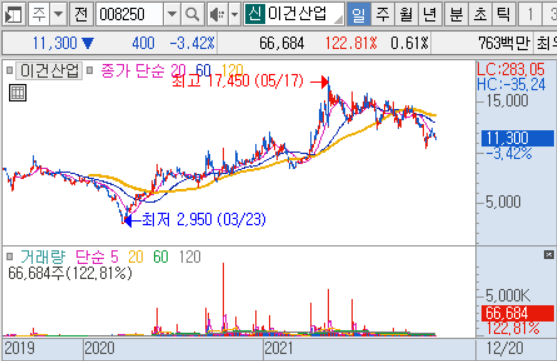Click the red 122.81% volume ratio
The width and height of the screenshot is (557, 361).
(x=351, y=43)
